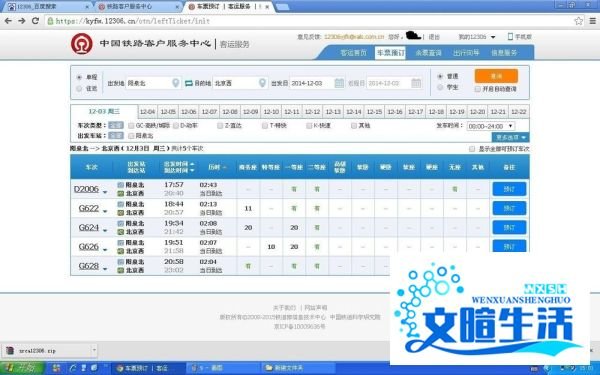Click the arrival station icon in G628 row
The height and width of the screenshot is (375, 600).
coord(121,270)
